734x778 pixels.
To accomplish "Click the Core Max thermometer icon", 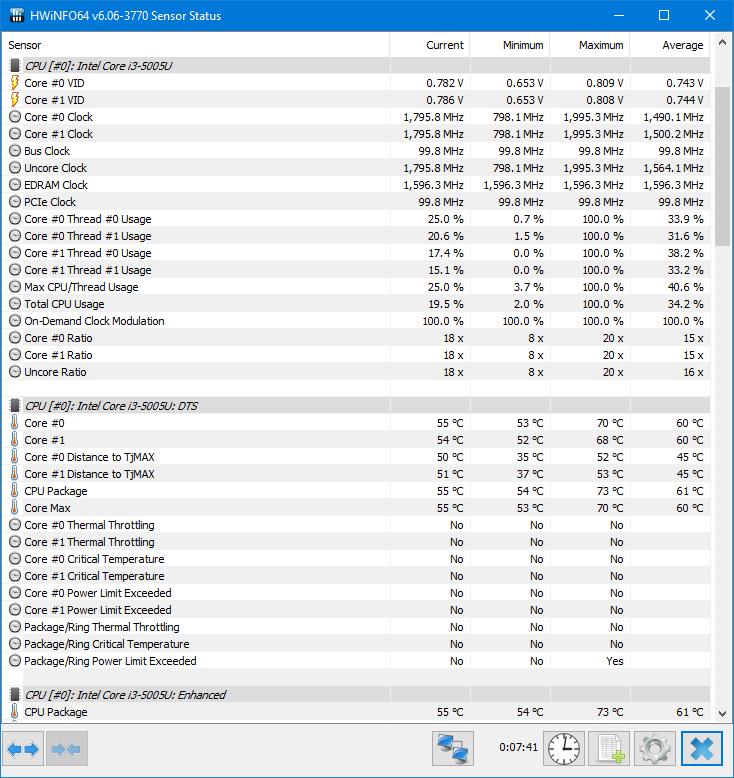I will (14, 508).
